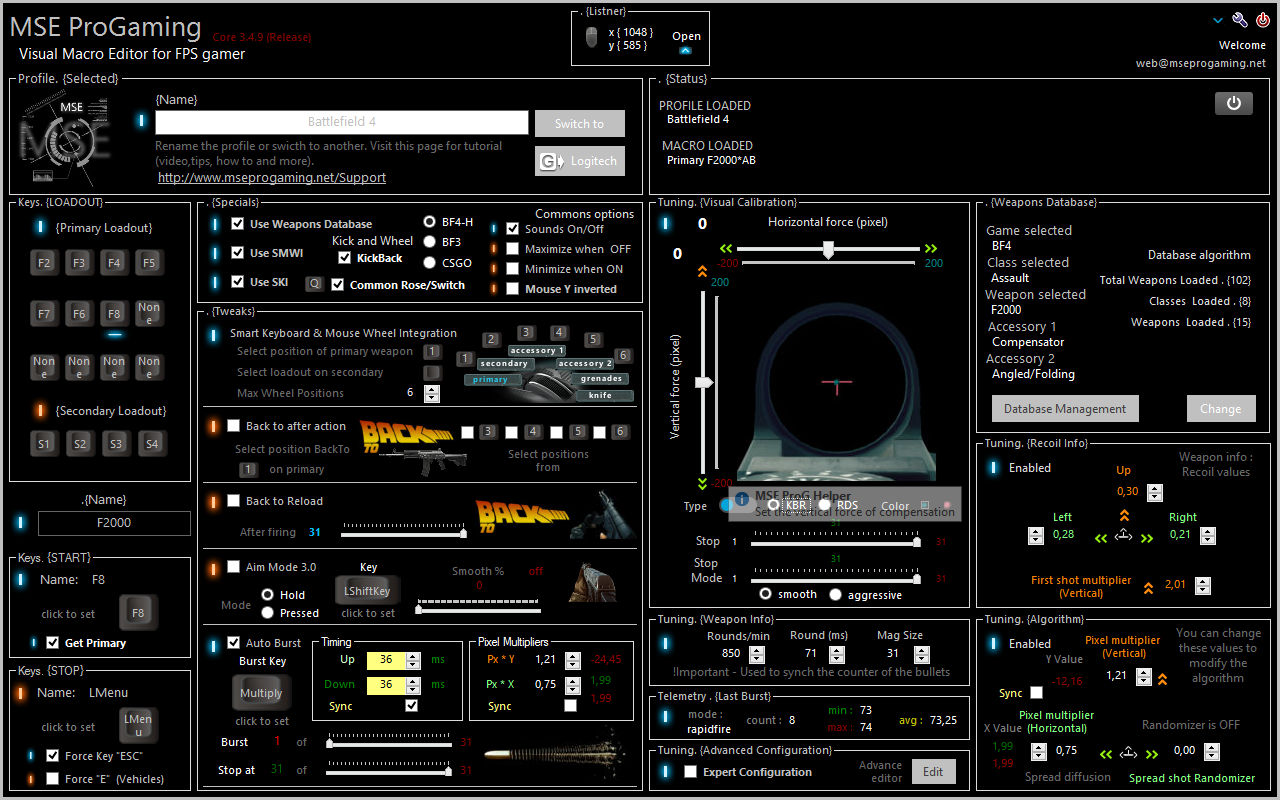Image resolution: width=1280 pixels, height=800 pixels.
Task: Click the F7 primary loadout key
Action: coord(44,313)
